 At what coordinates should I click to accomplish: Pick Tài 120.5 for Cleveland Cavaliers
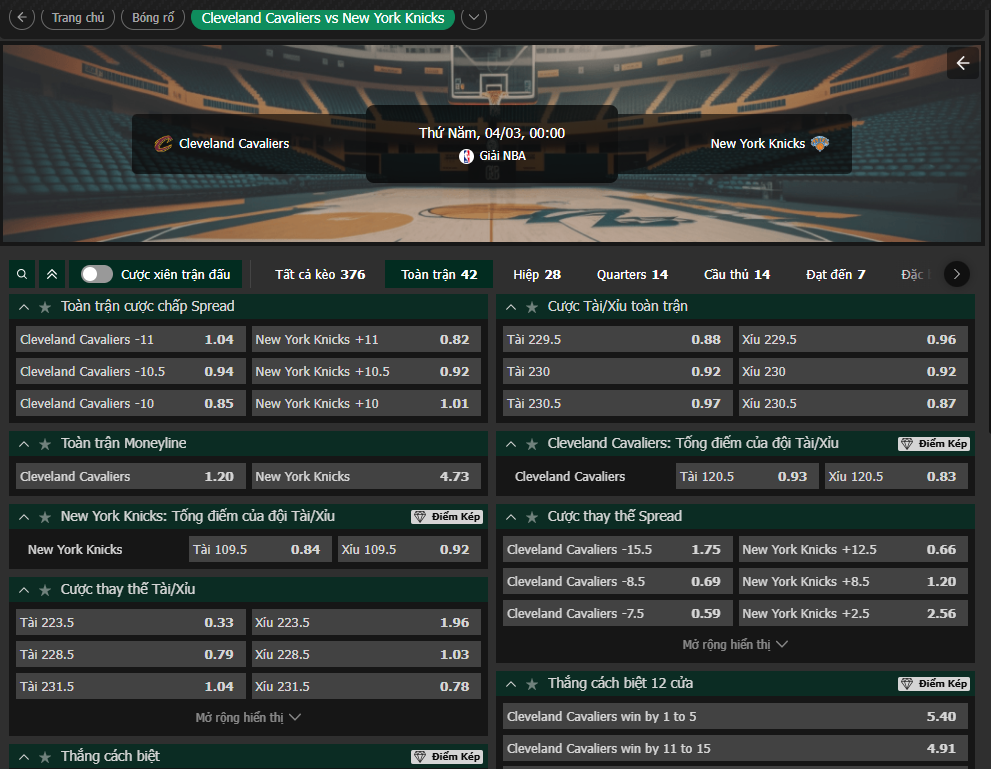pyautogui.click(x=747, y=476)
